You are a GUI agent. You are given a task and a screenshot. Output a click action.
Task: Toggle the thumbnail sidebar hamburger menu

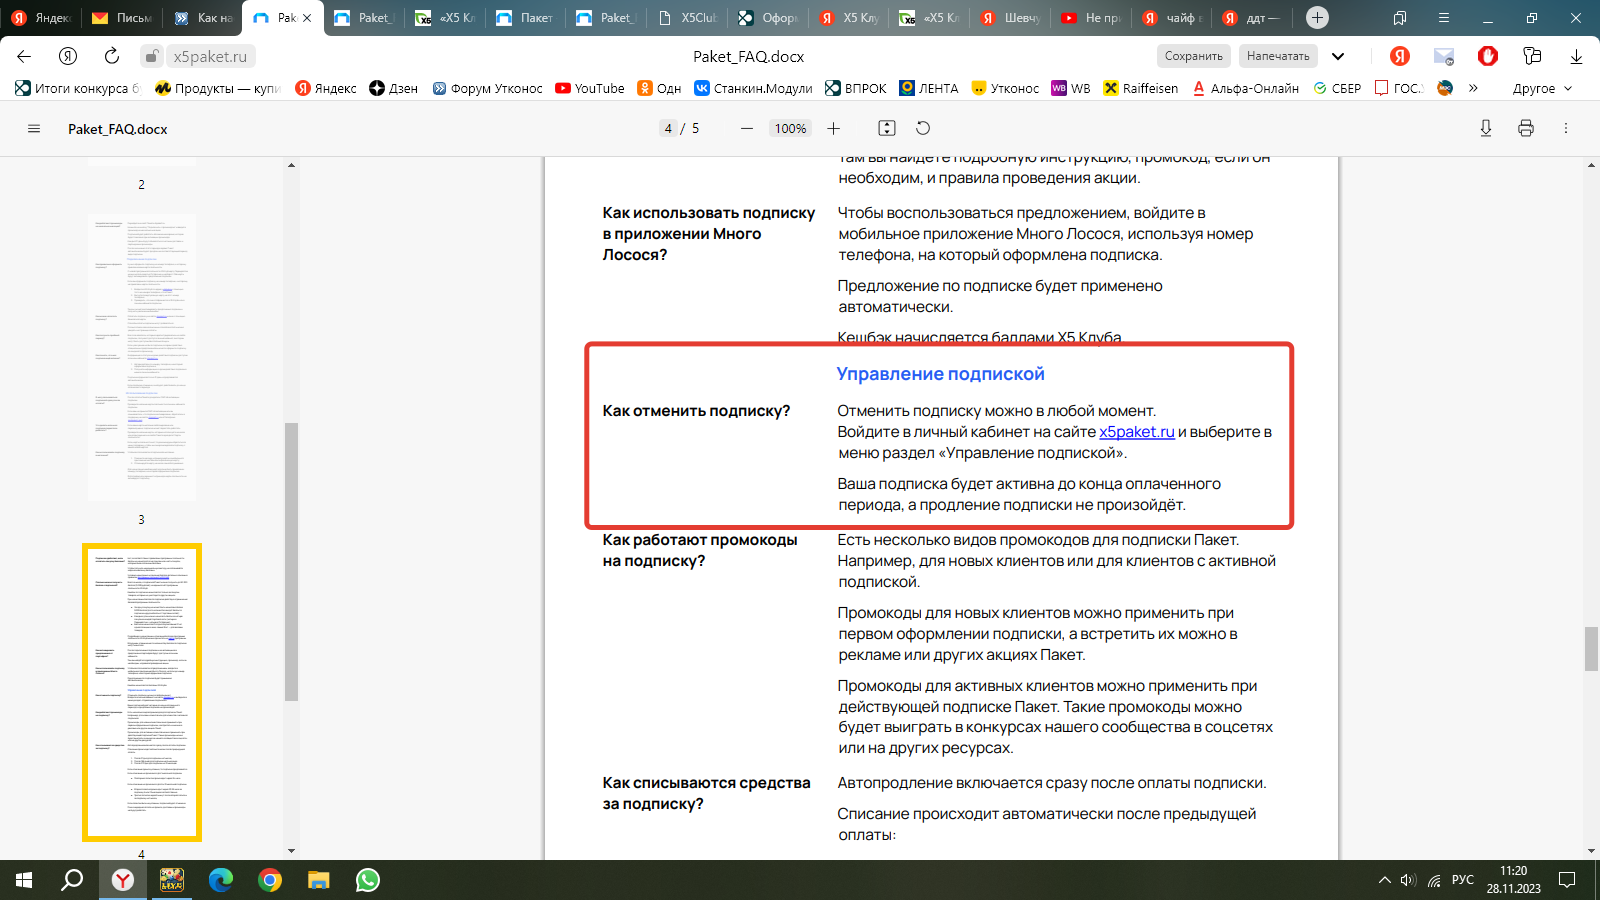coord(34,129)
